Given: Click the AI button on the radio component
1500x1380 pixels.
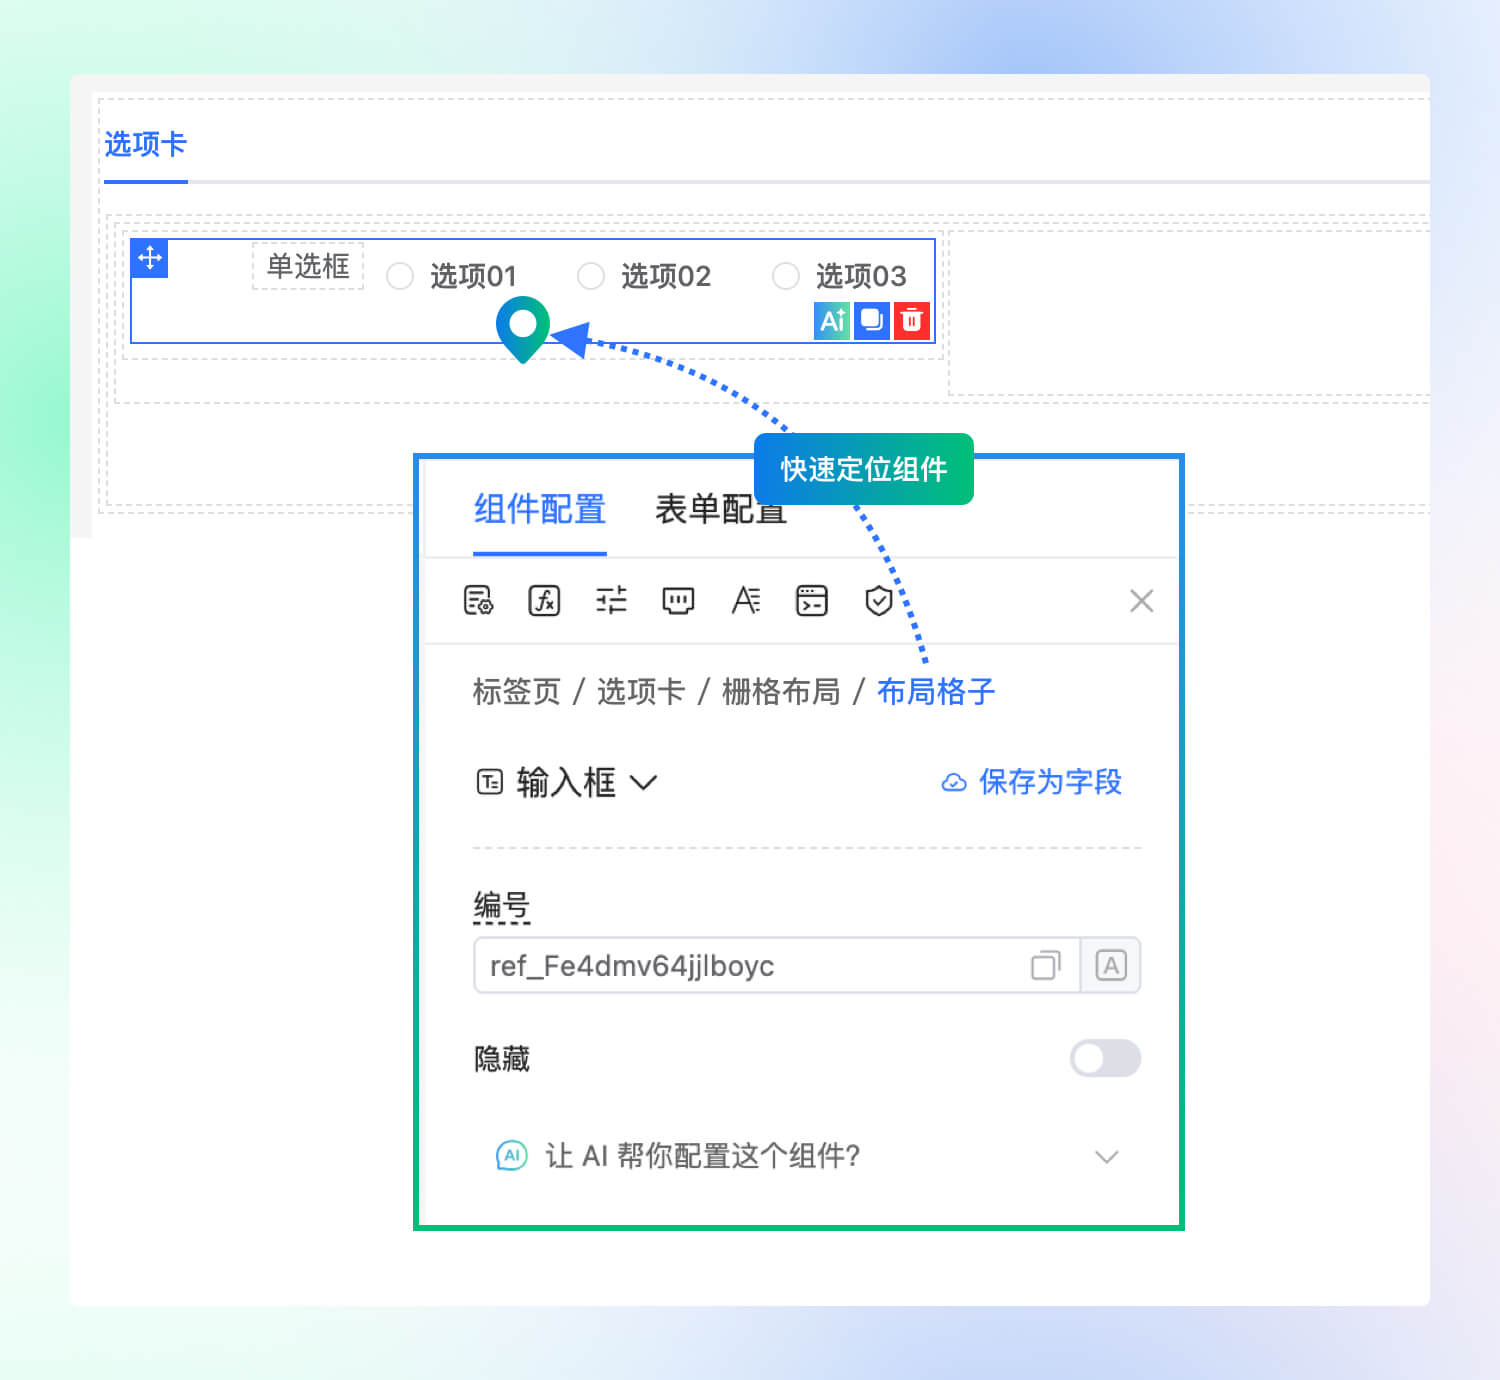Looking at the screenshot, I should pyautogui.click(x=832, y=320).
